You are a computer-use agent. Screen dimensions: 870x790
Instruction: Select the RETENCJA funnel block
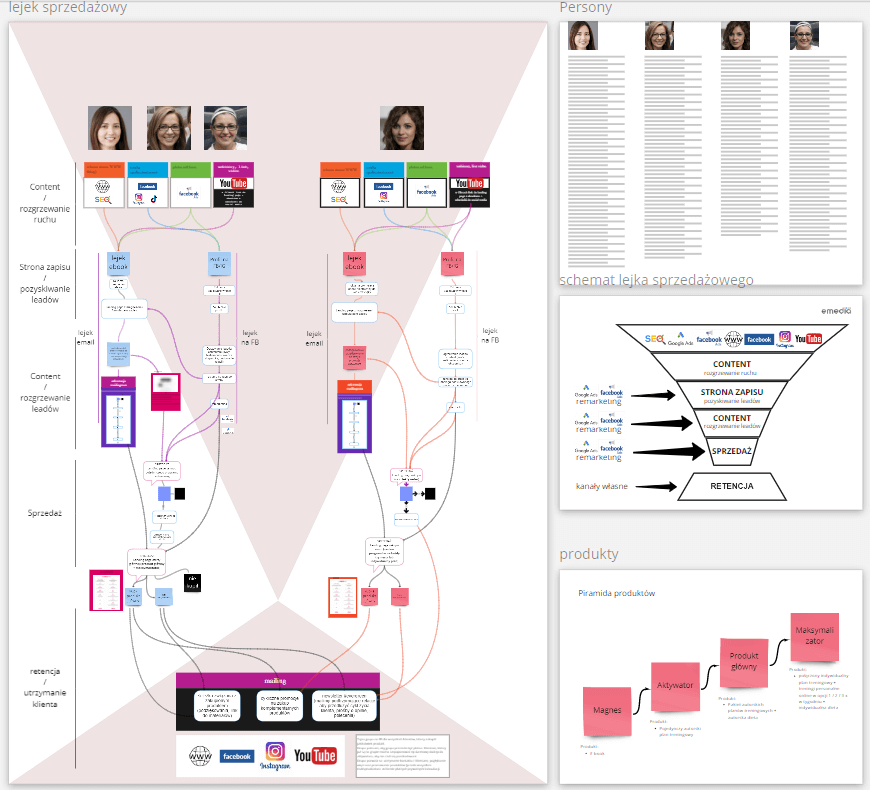point(731,487)
